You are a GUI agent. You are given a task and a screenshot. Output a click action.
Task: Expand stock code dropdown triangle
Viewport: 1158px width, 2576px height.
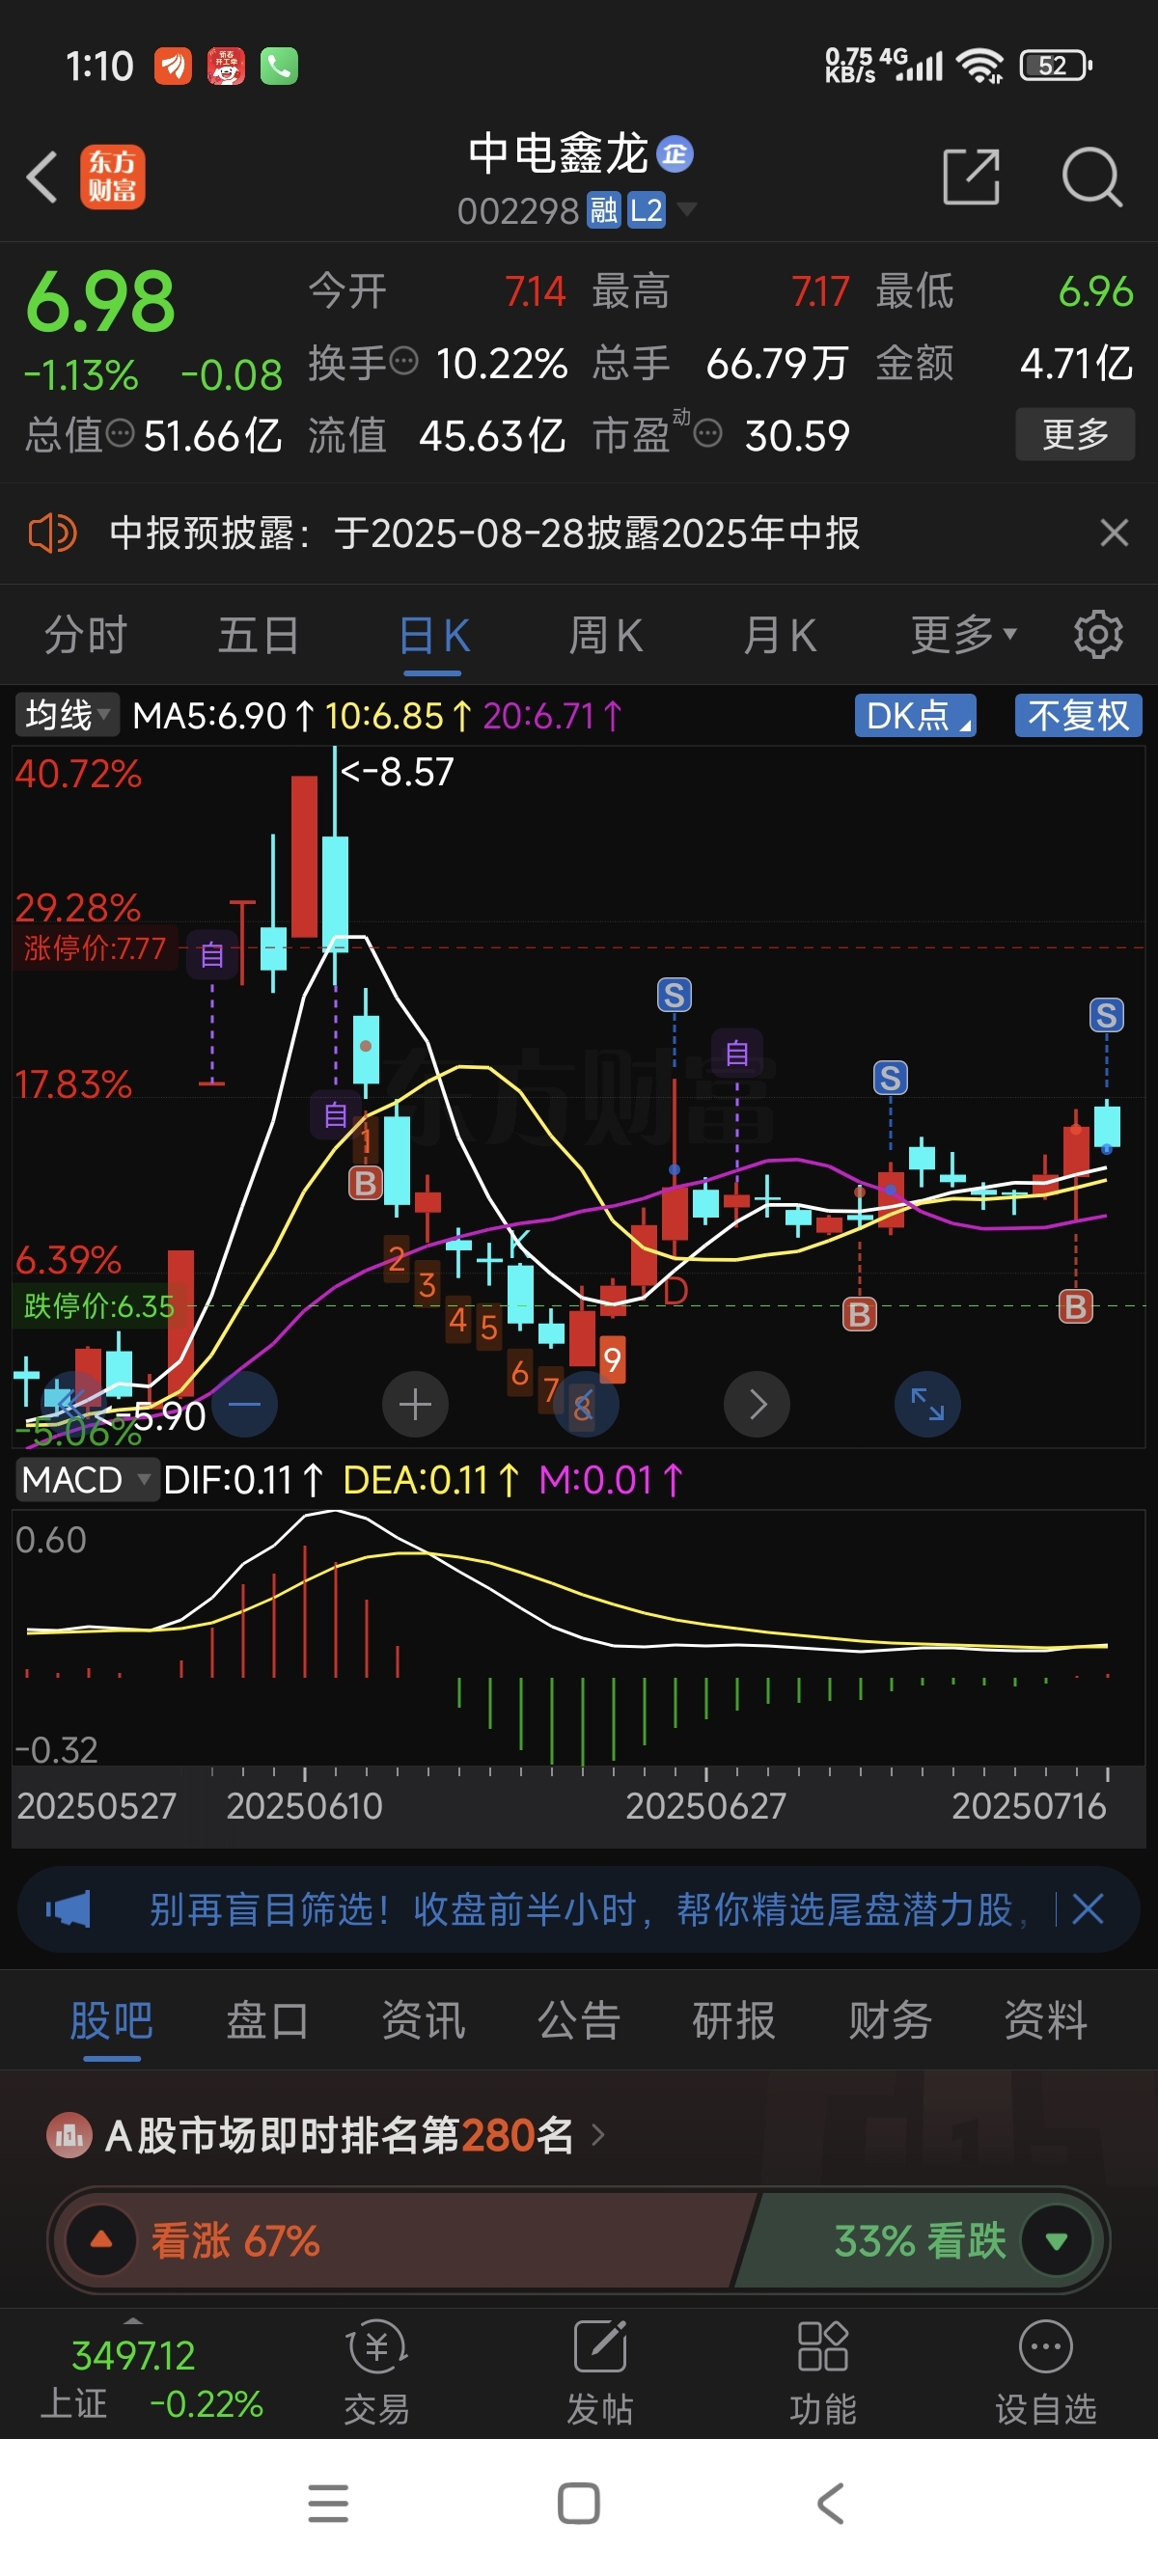686,209
